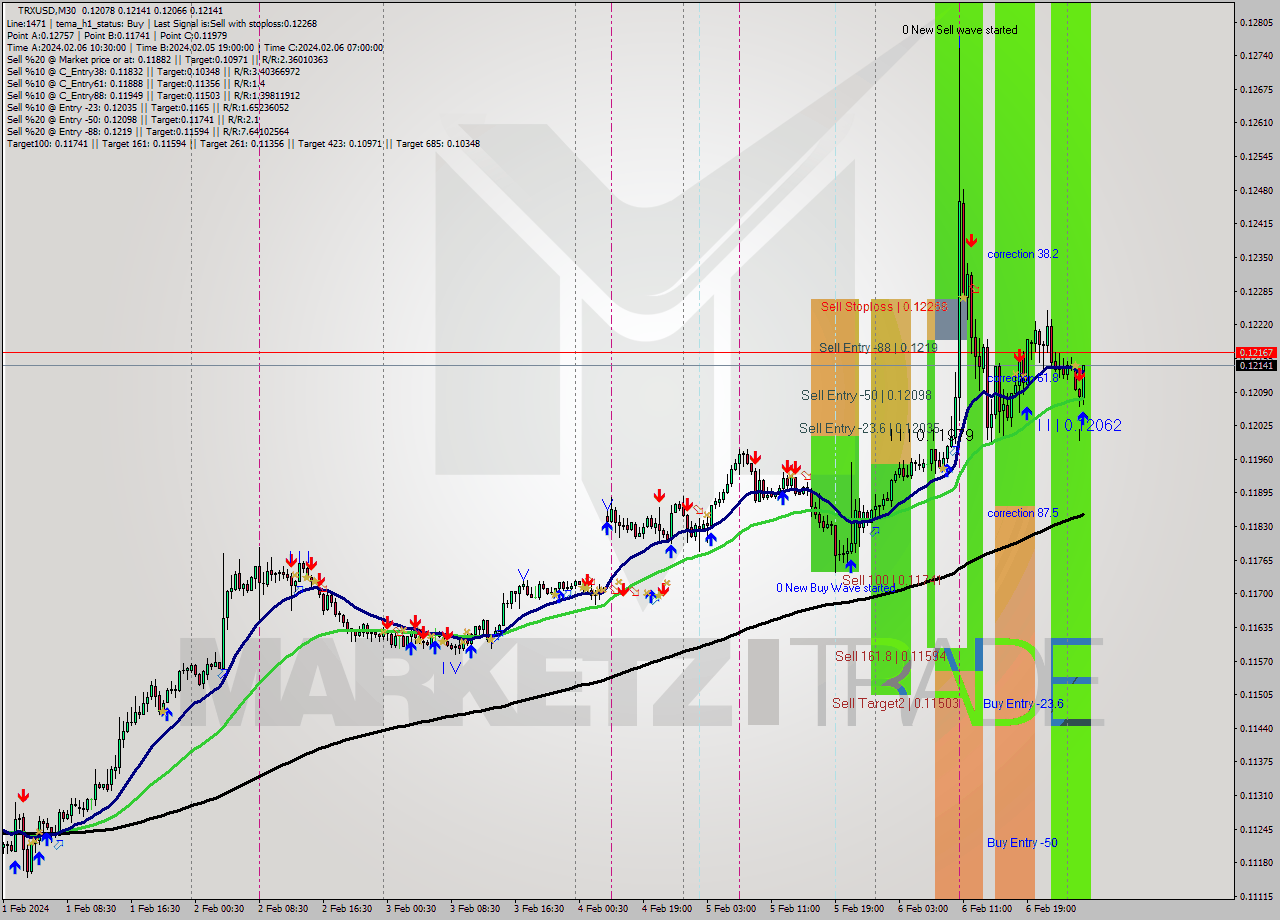Viewport: 1280px width, 920px height.
Task: Click the 0.12805 value on the price scale
Action: click(1256, 22)
